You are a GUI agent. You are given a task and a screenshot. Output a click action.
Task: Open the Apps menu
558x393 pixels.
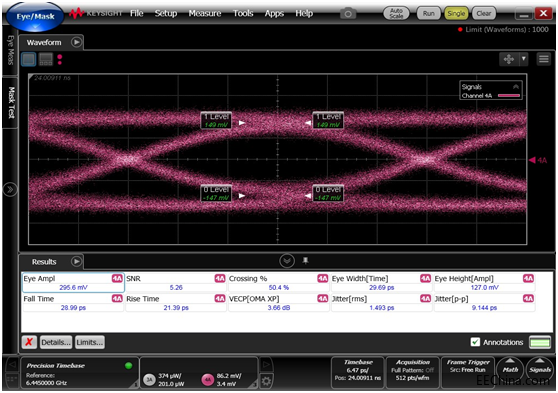point(274,14)
